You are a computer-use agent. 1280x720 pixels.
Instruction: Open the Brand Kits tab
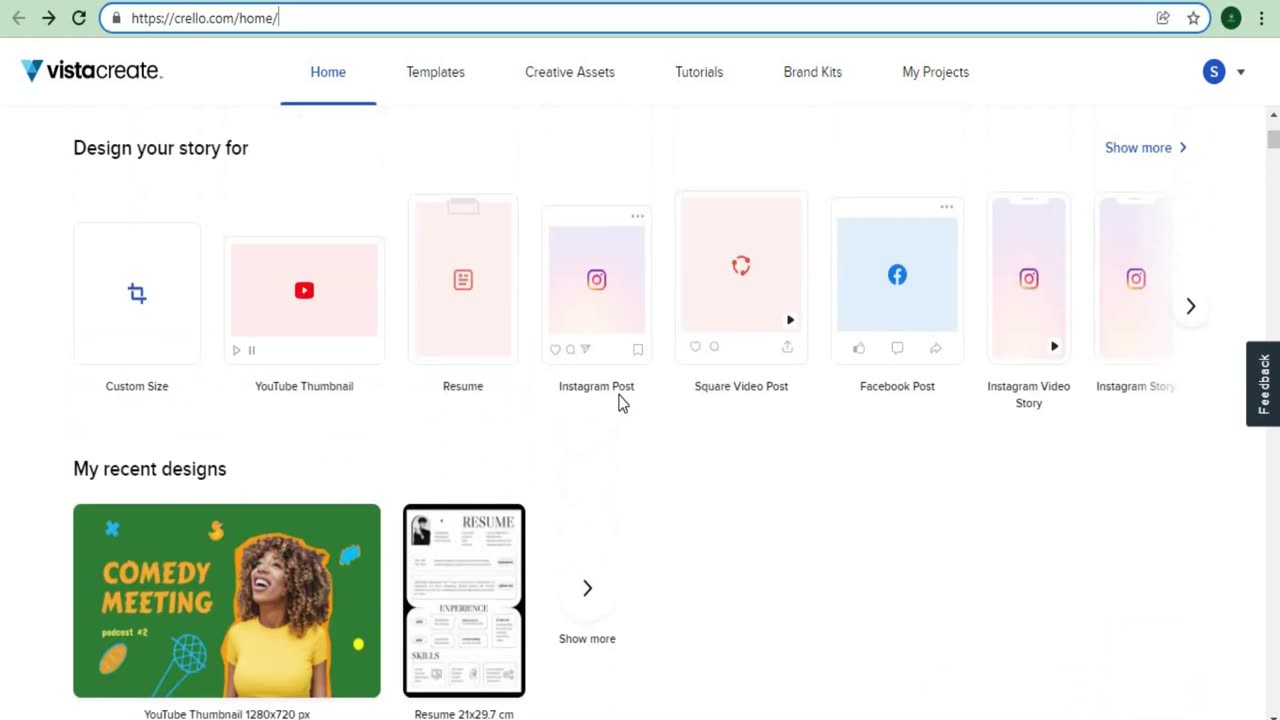pyautogui.click(x=813, y=72)
